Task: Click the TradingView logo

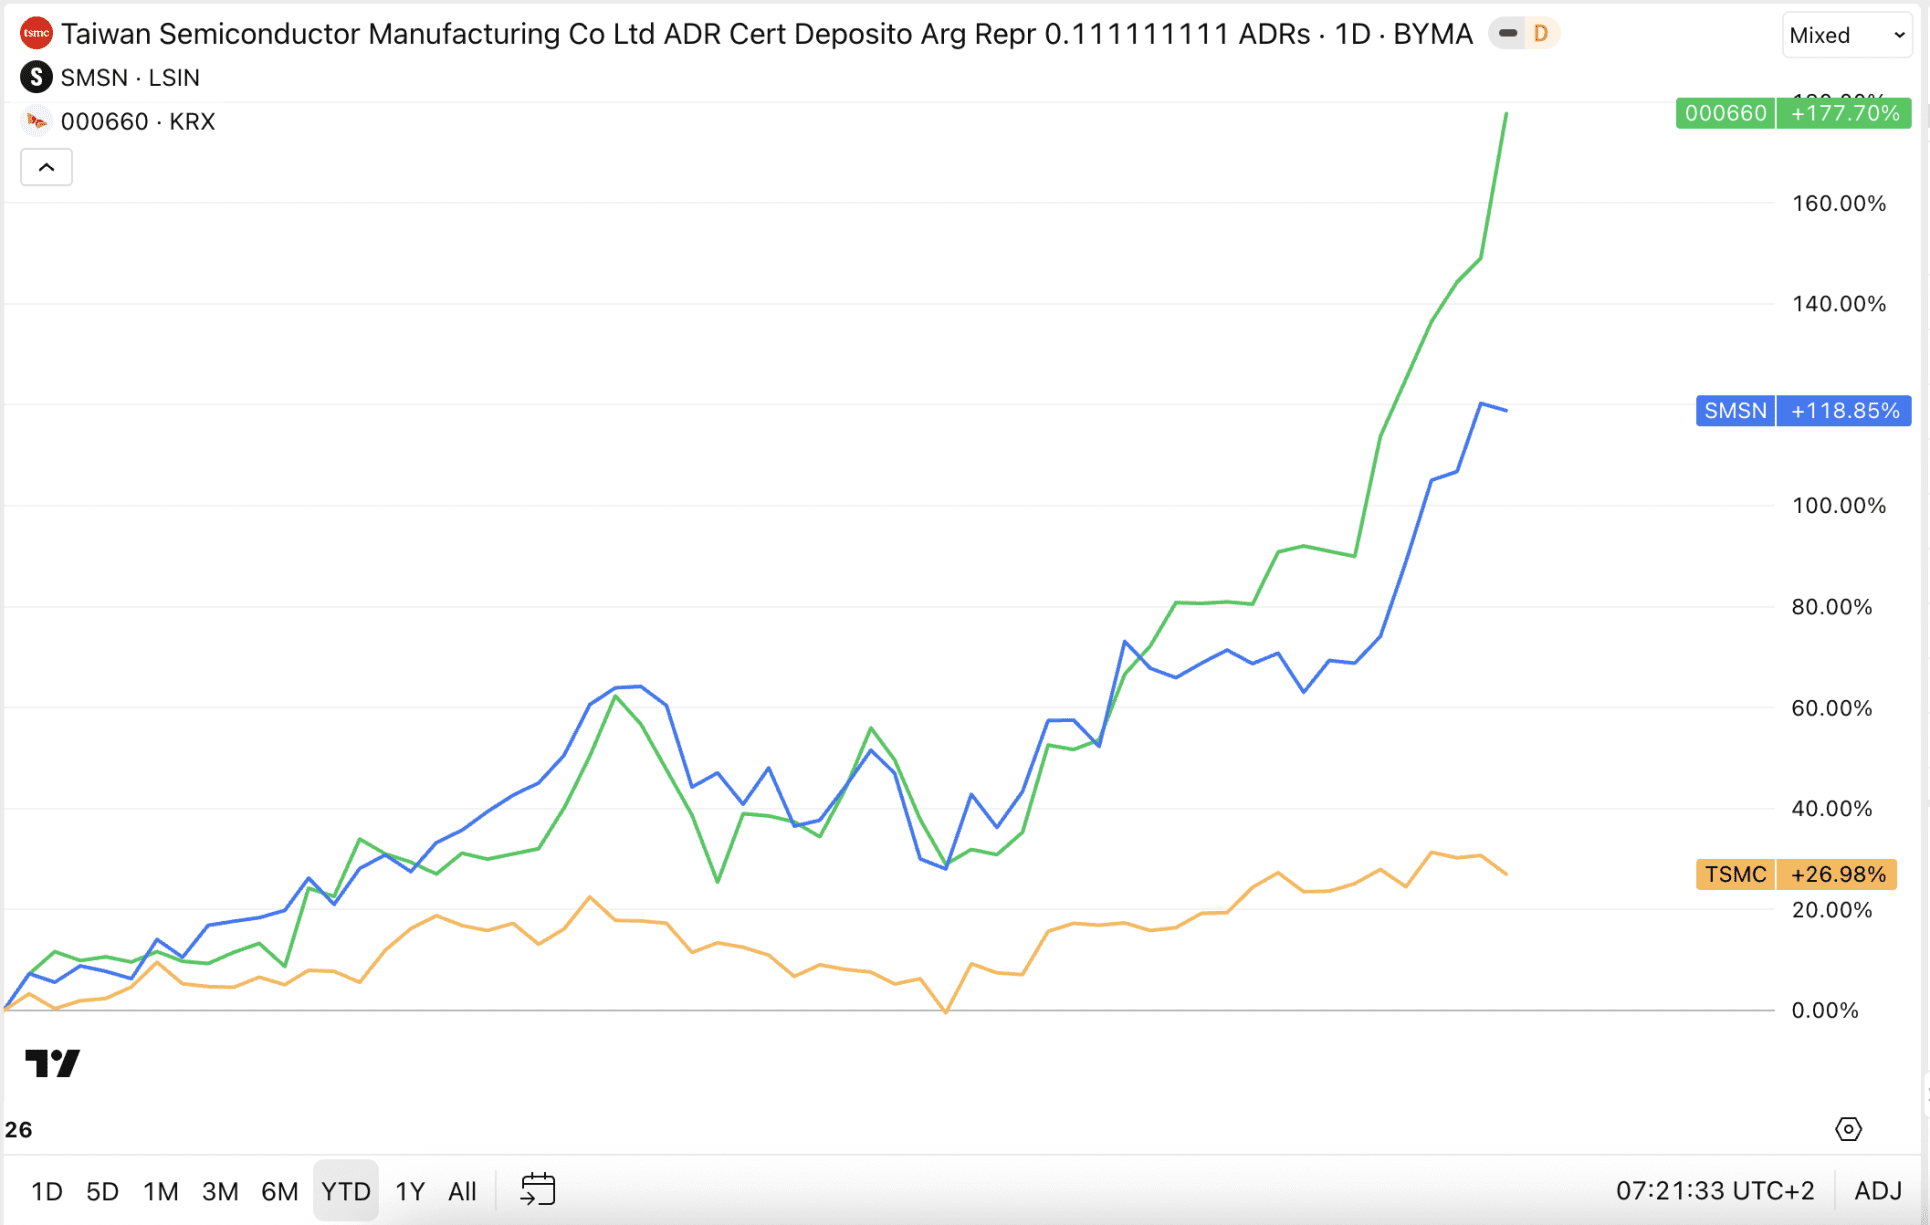Action: [x=52, y=1063]
